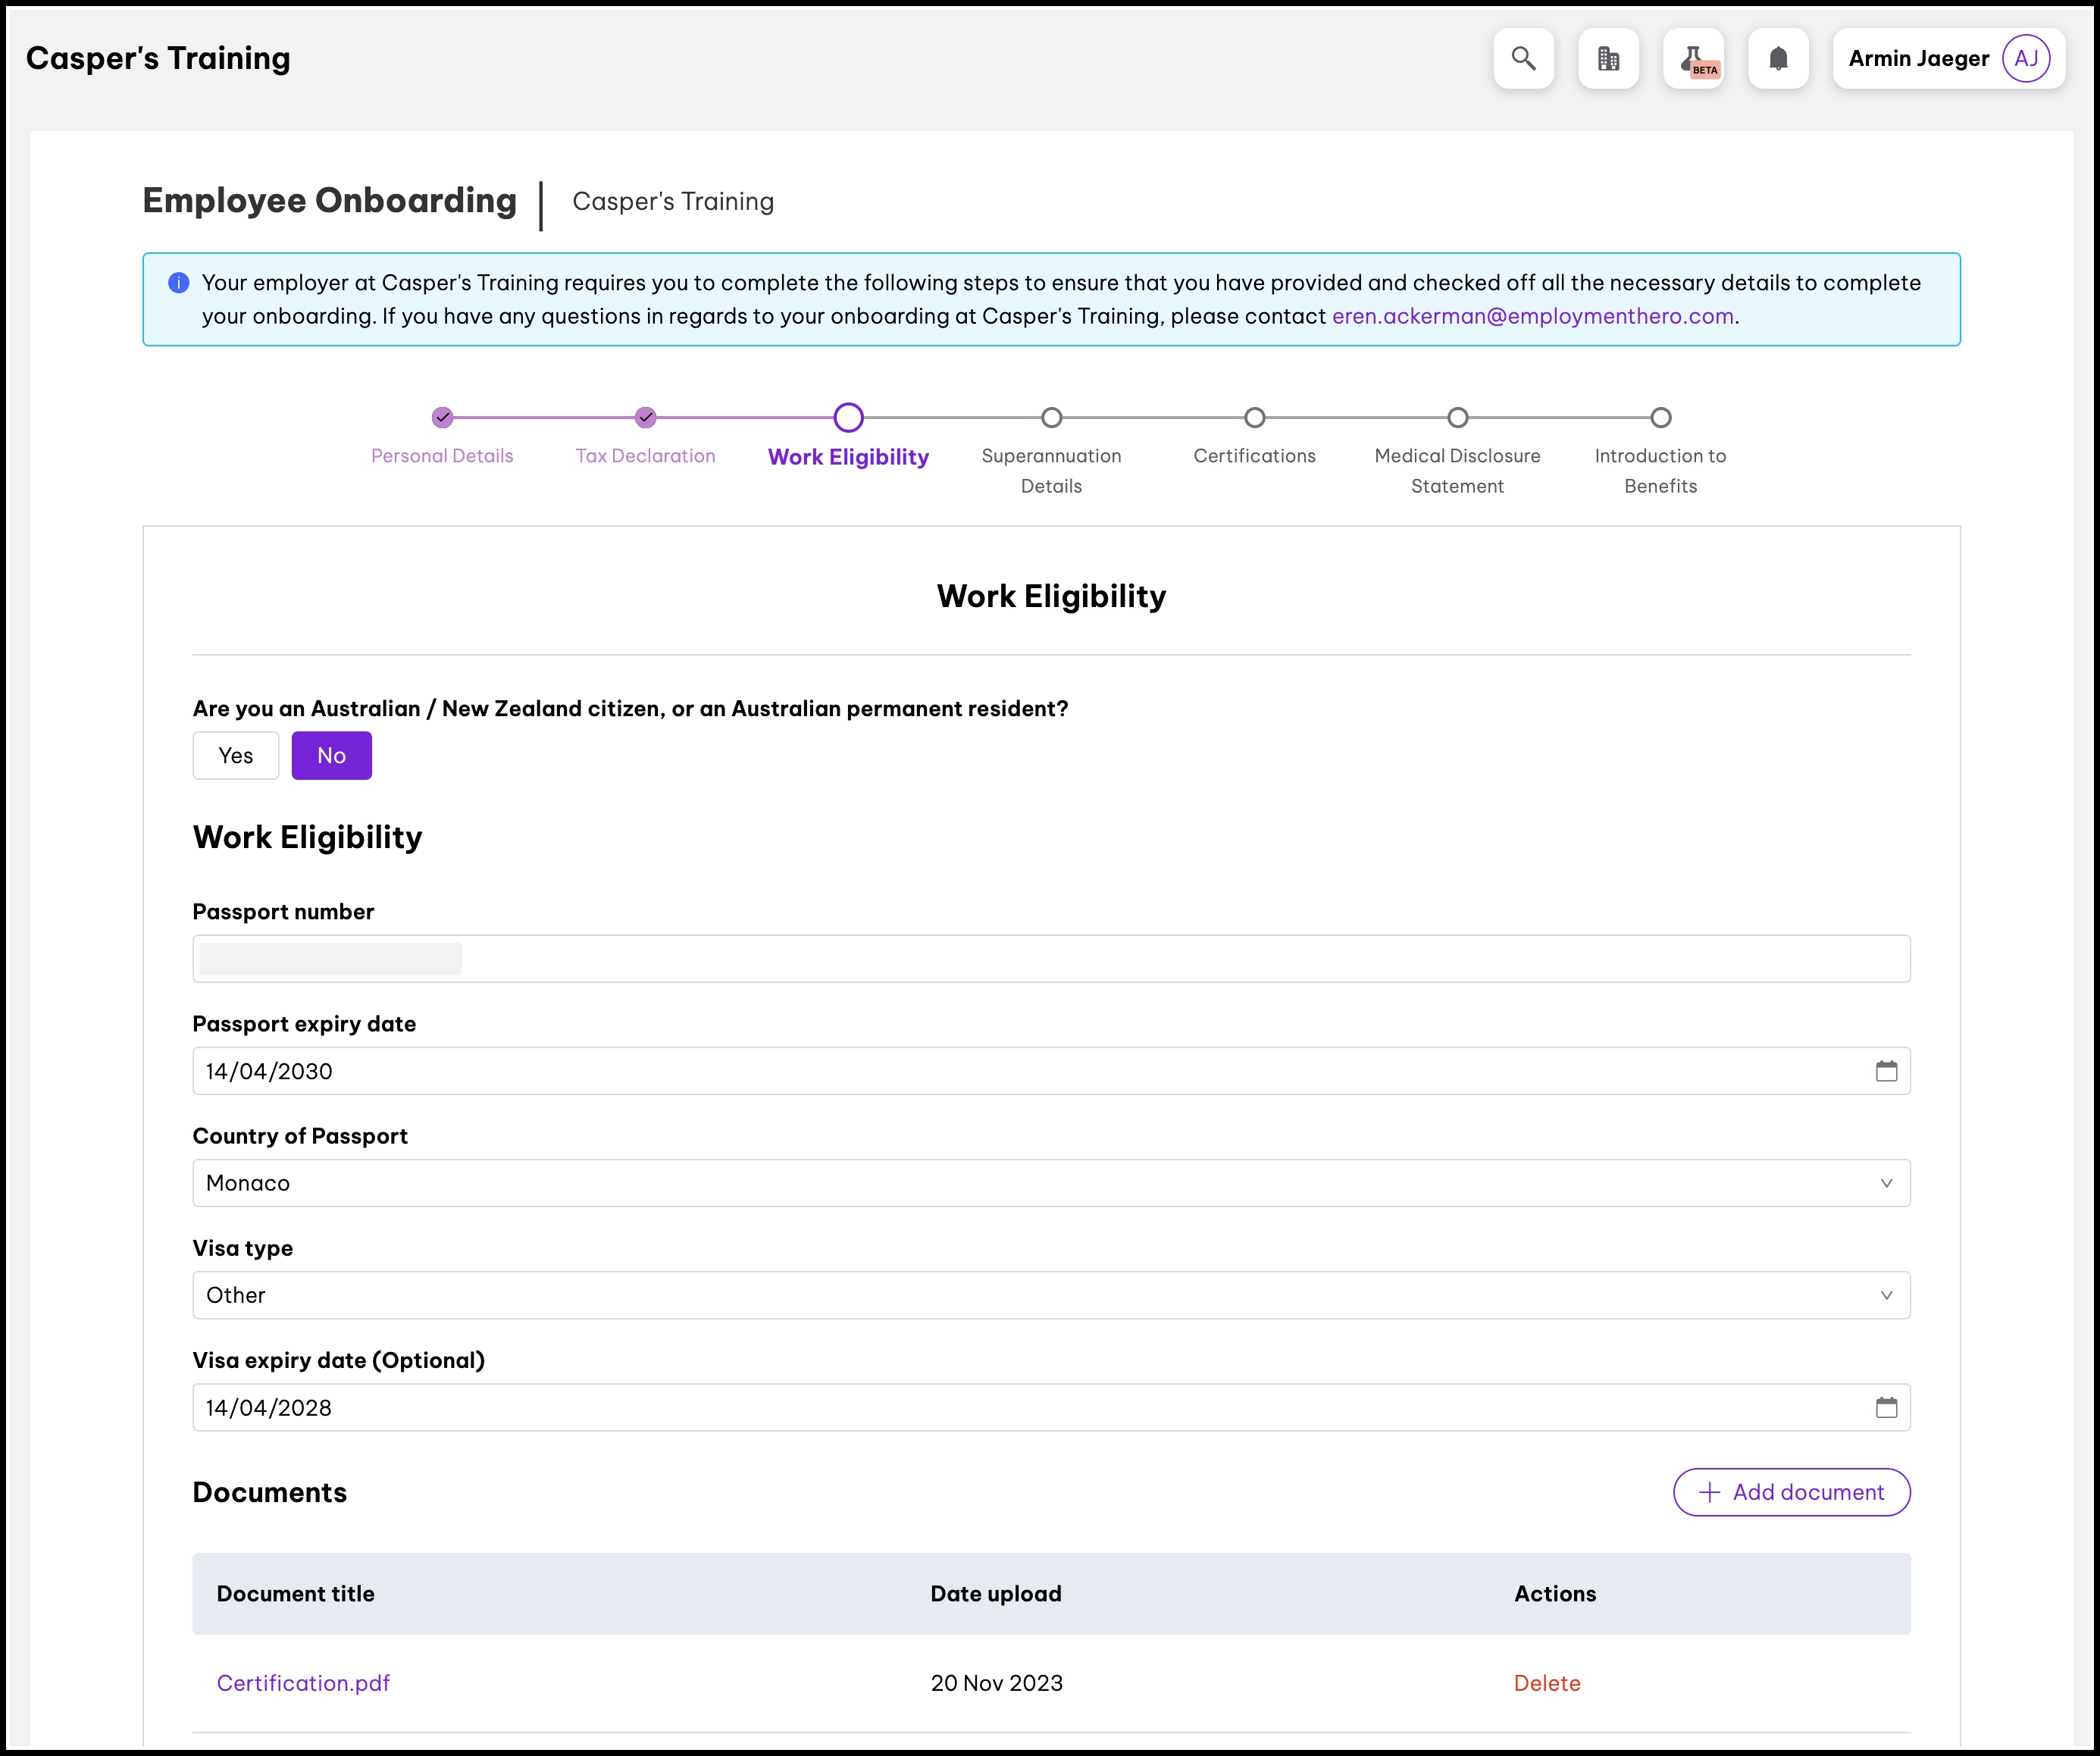Open the beta lab flask icon
The height and width of the screenshot is (1756, 2100).
(1693, 59)
